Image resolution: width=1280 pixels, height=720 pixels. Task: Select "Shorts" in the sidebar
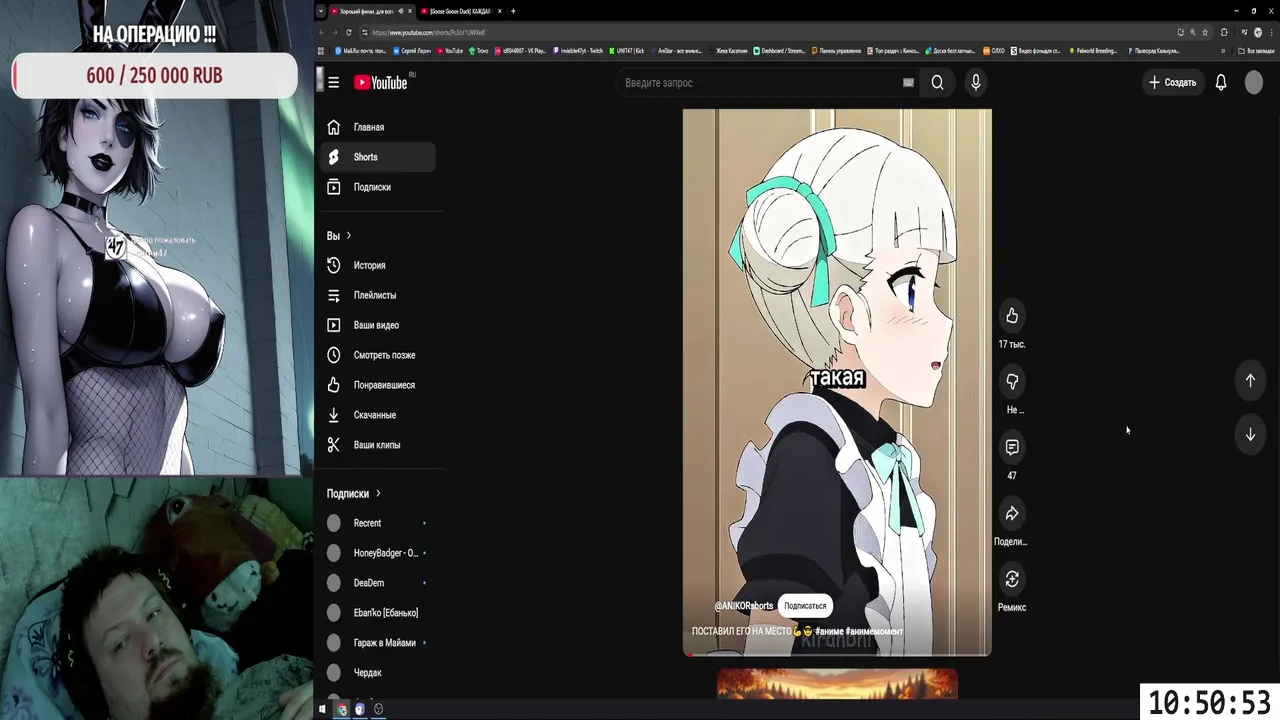(x=378, y=157)
